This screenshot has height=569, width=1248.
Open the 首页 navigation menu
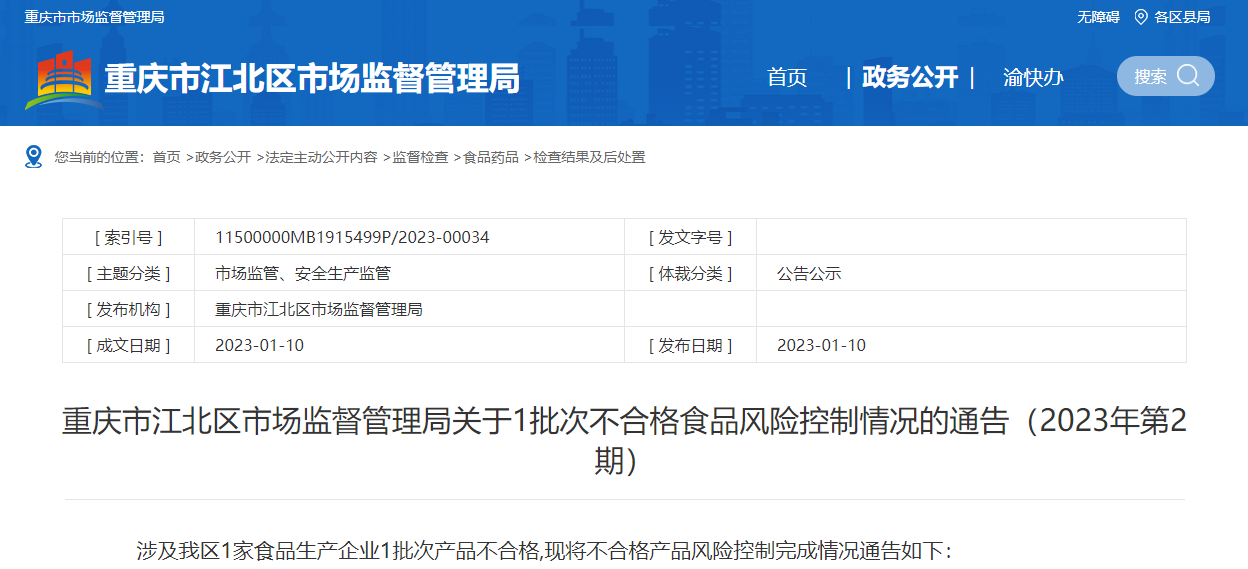787,77
